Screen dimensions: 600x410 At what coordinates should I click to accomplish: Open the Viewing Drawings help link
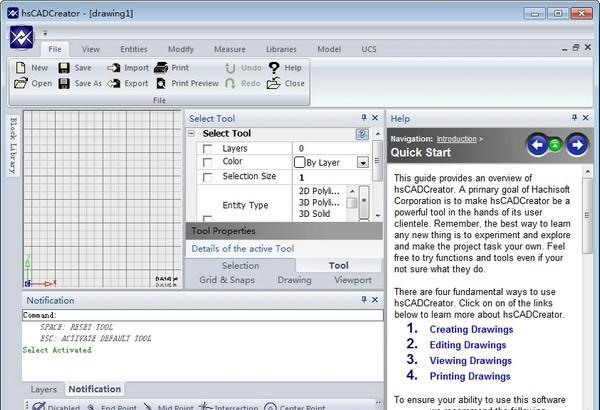pyautogui.click(x=470, y=361)
